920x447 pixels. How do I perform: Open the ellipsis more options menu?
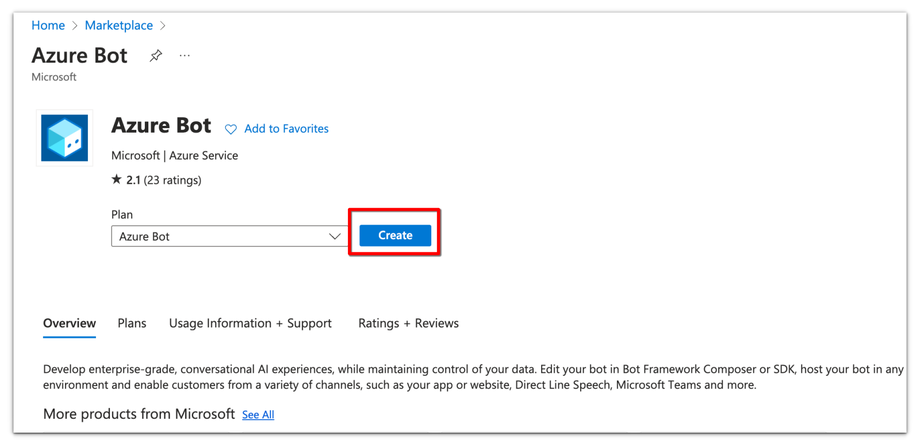185,56
